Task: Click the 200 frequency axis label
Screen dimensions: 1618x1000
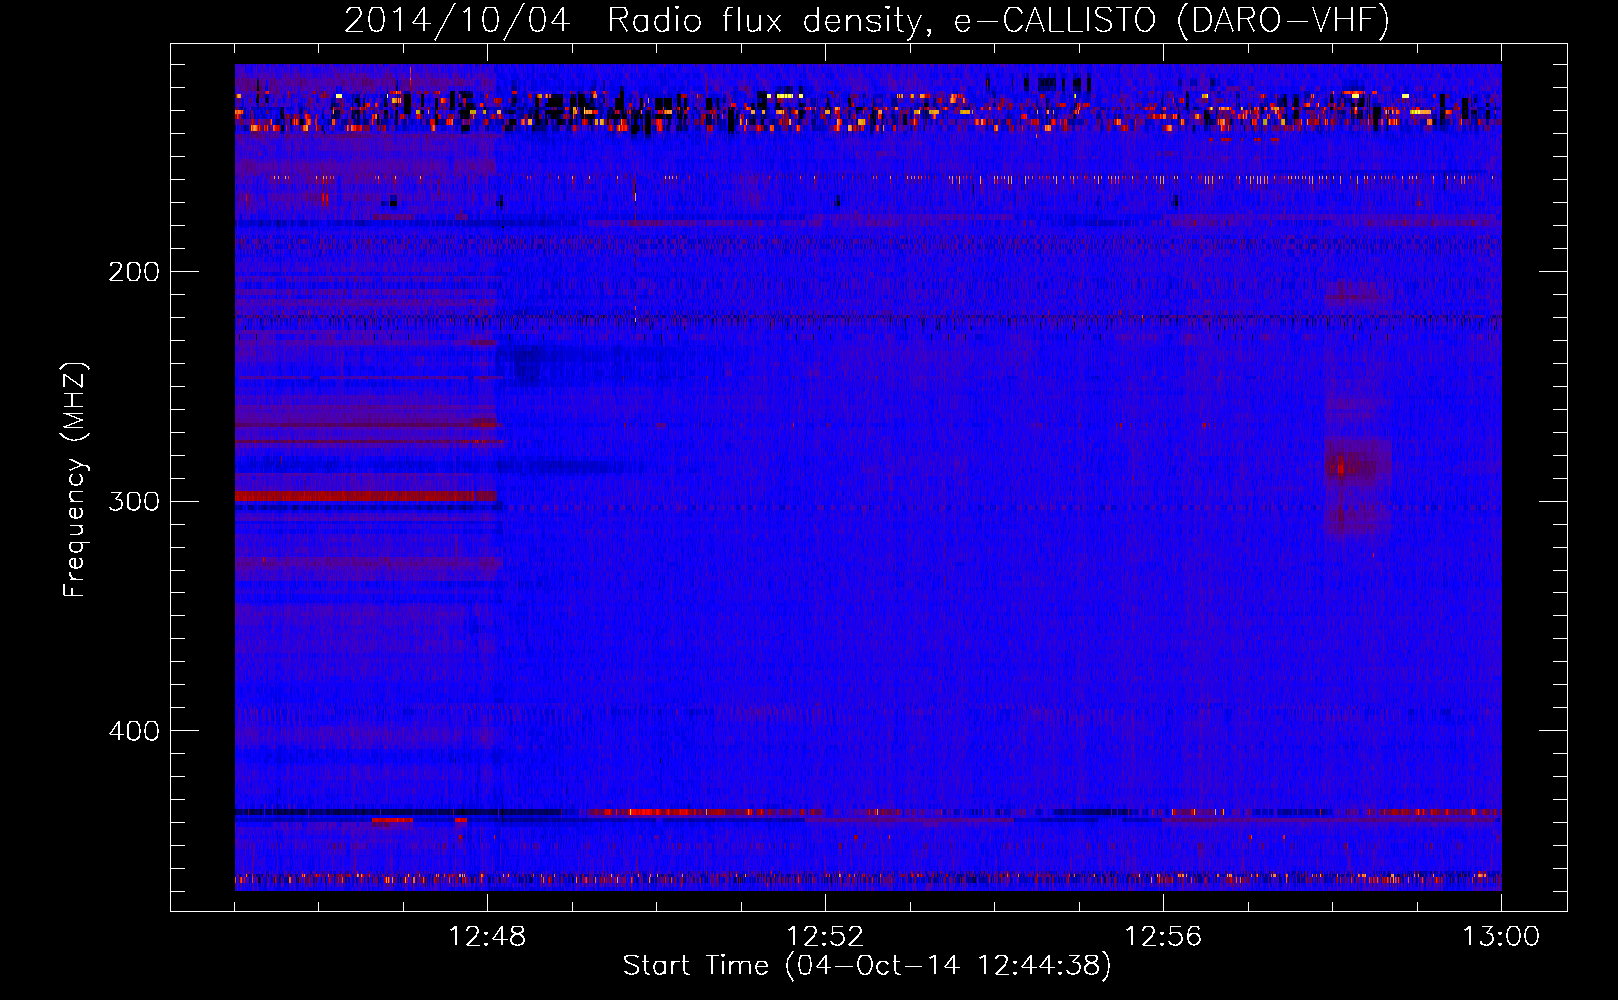Action: point(134,272)
